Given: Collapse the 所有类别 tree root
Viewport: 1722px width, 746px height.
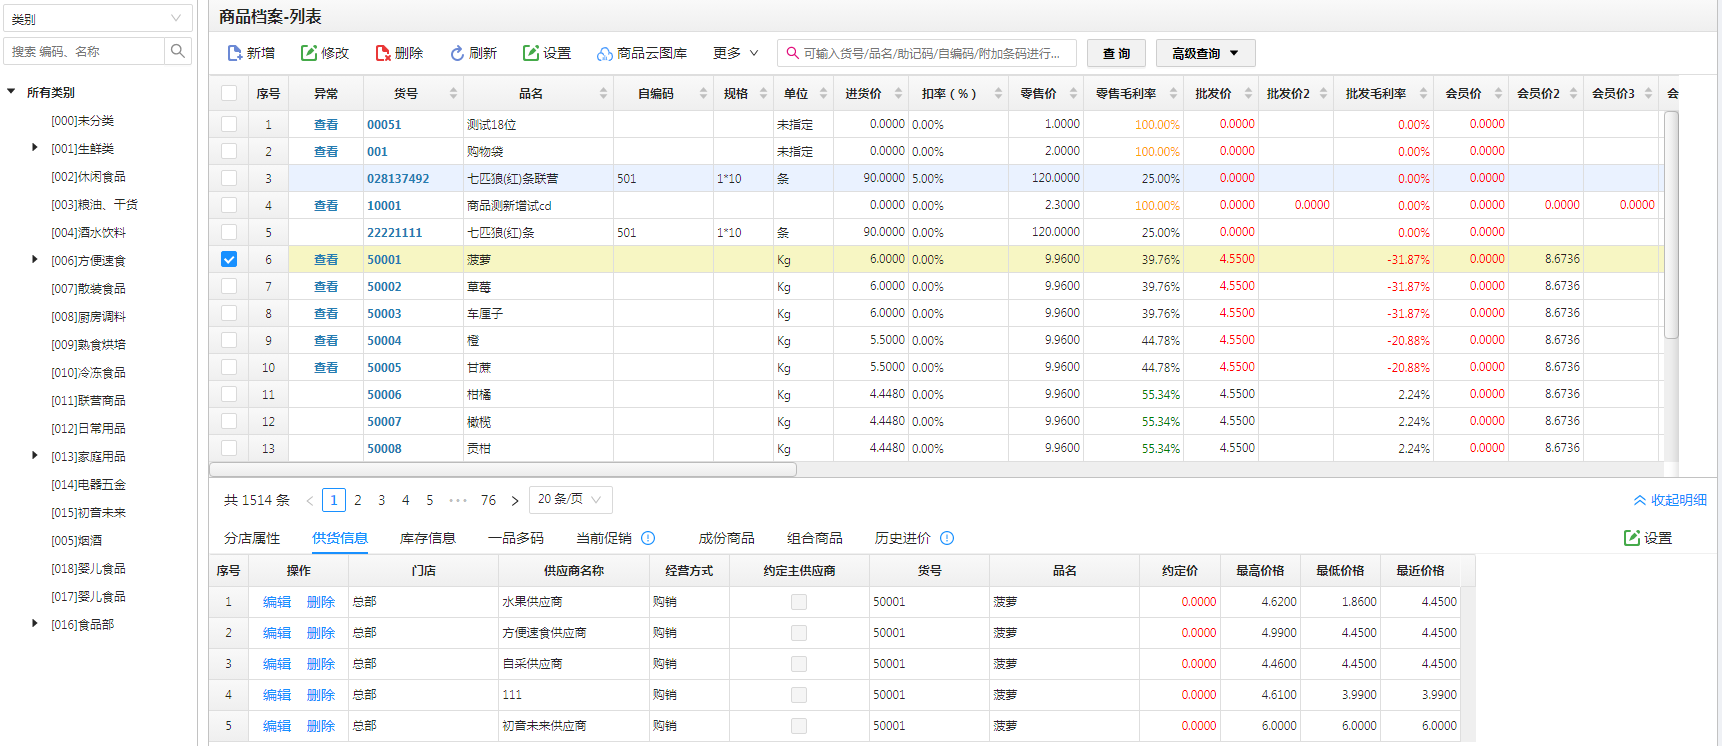Looking at the screenshot, I should click(x=11, y=92).
